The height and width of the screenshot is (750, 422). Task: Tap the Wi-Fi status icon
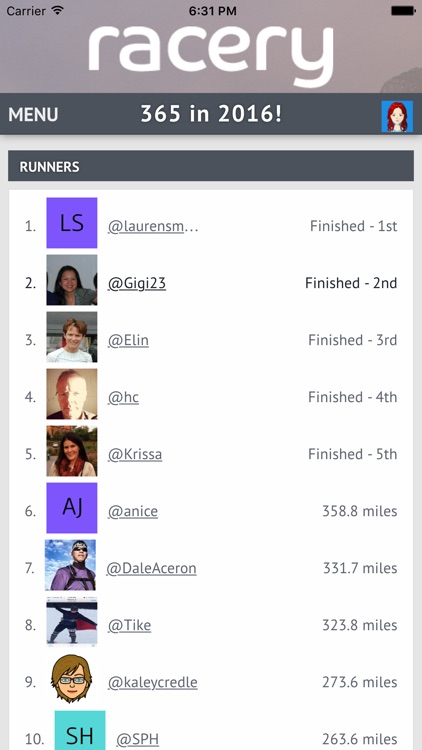pos(58,11)
